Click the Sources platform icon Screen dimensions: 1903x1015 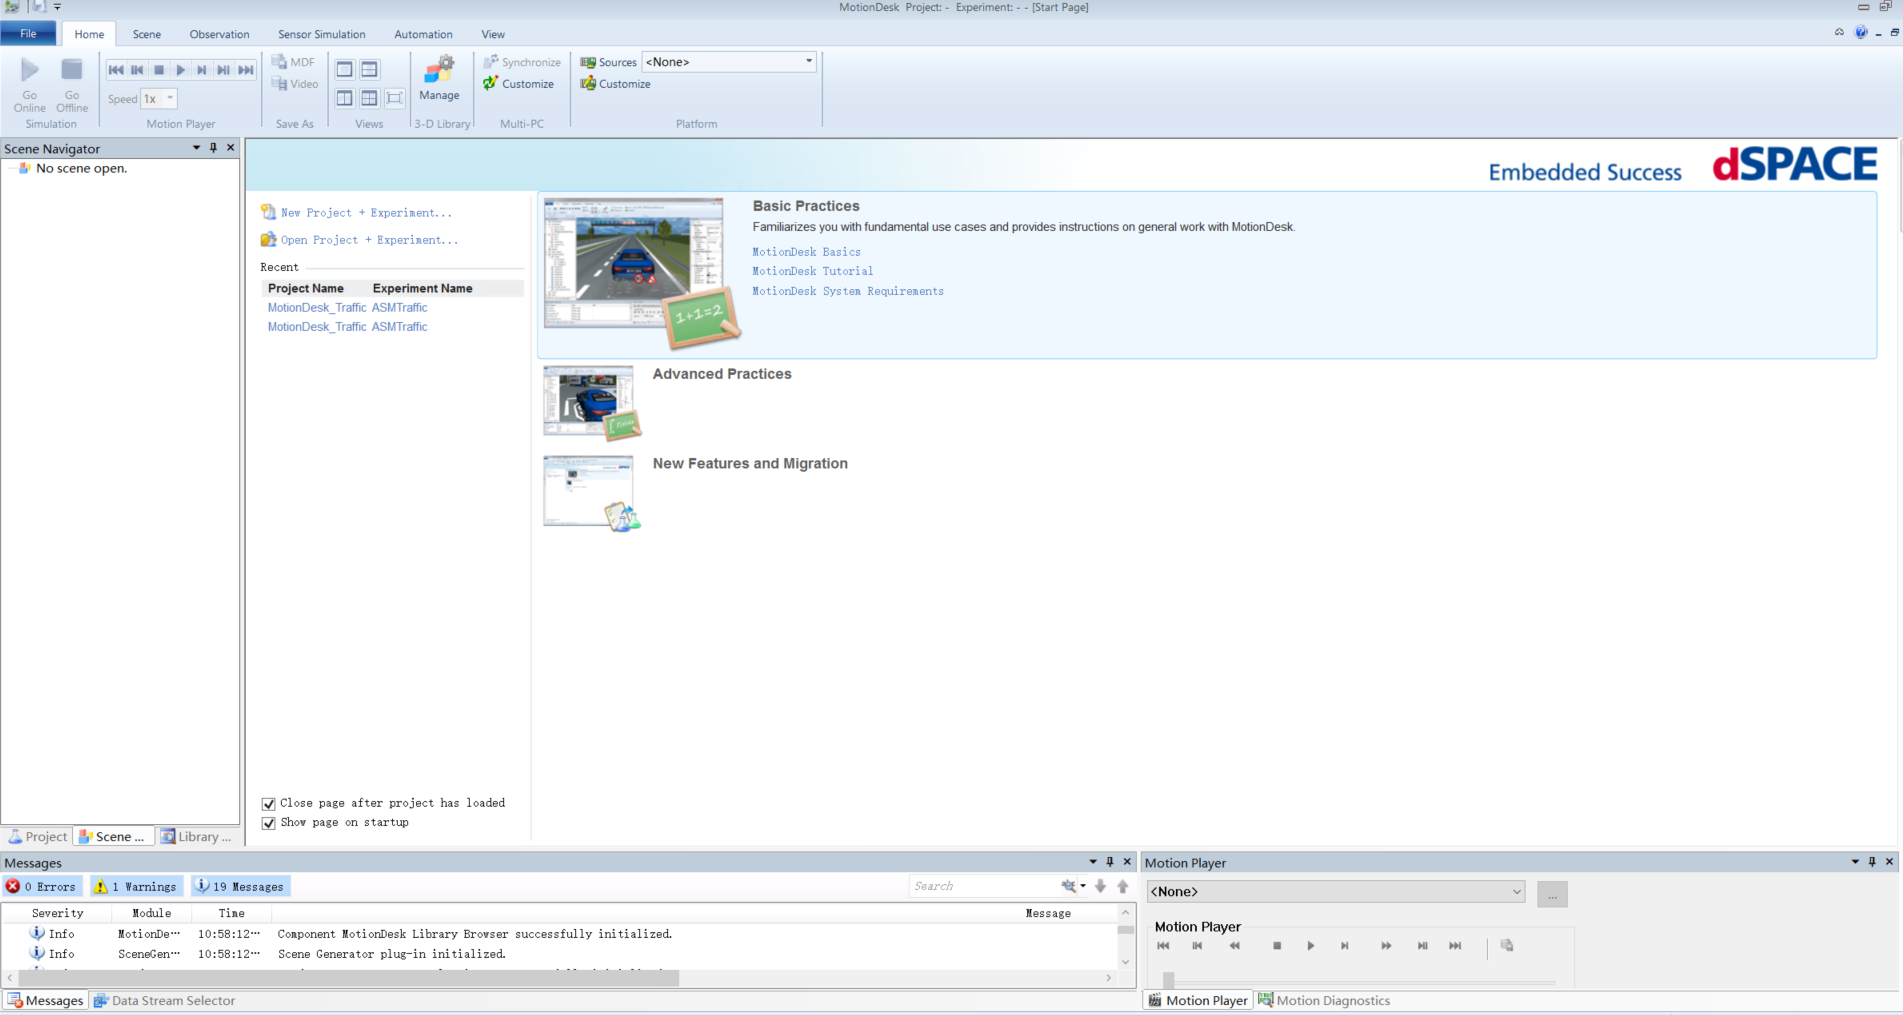click(588, 62)
